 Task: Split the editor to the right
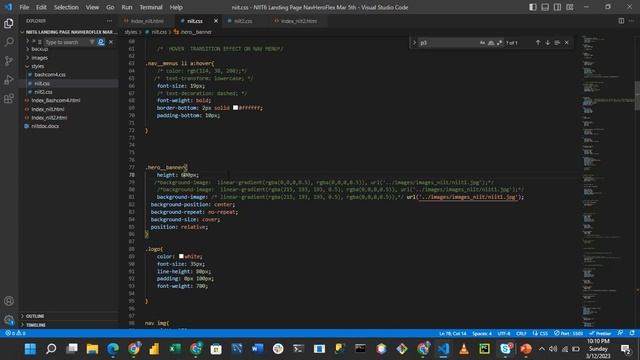621,21
